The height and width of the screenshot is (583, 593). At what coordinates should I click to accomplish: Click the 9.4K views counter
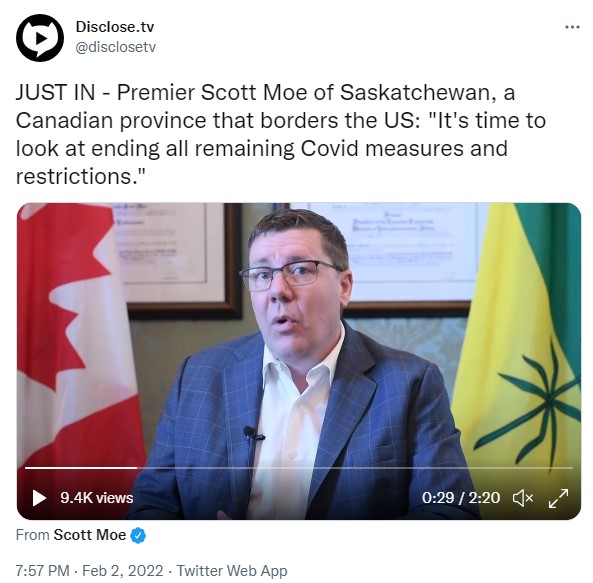pyautogui.click(x=97, y=498)
